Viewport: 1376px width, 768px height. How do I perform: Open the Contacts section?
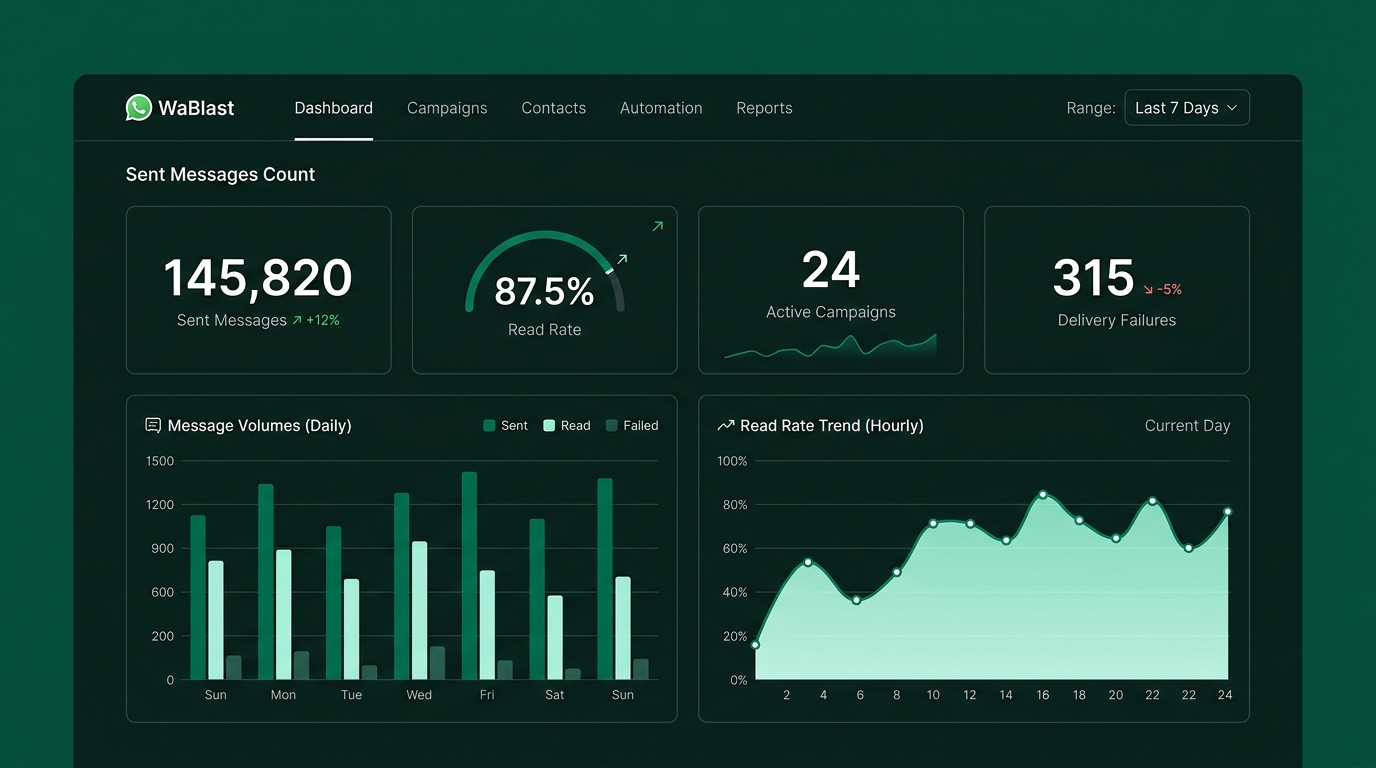click(x=553, y=108)
